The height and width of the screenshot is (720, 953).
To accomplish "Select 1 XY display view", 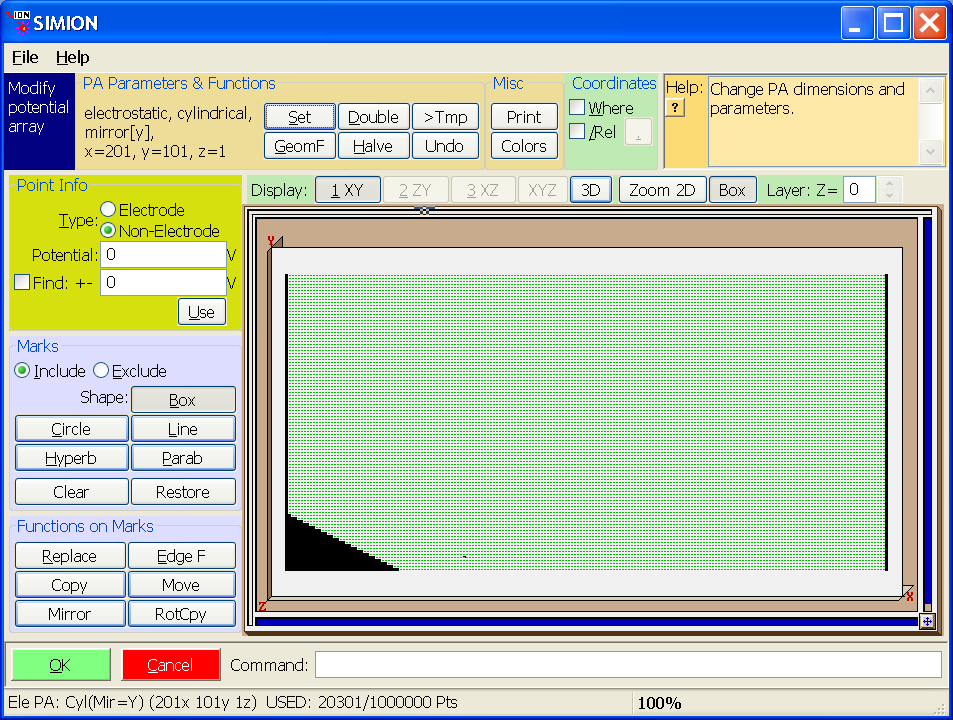I will pos(348,190).
